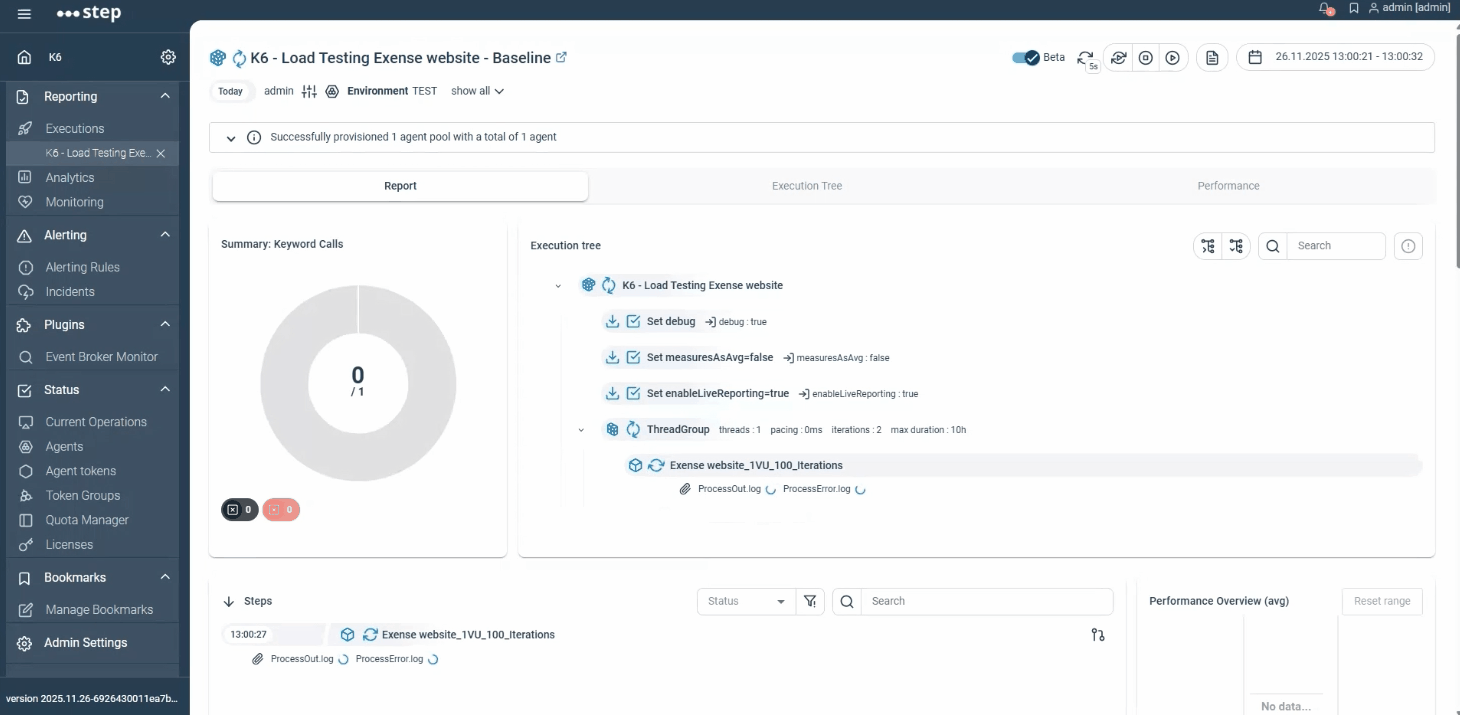Stop the running execution
This screenshot has height=715, width=1460.
[1146, 58]
